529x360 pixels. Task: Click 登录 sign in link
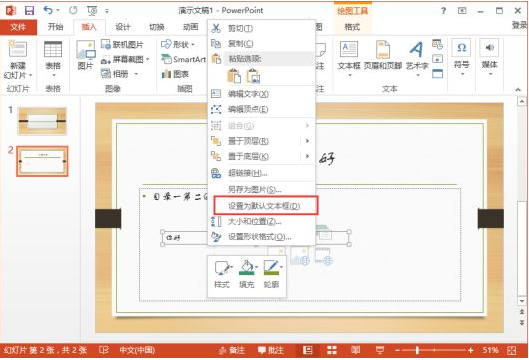pyautogui.click(x=520, y=25)
